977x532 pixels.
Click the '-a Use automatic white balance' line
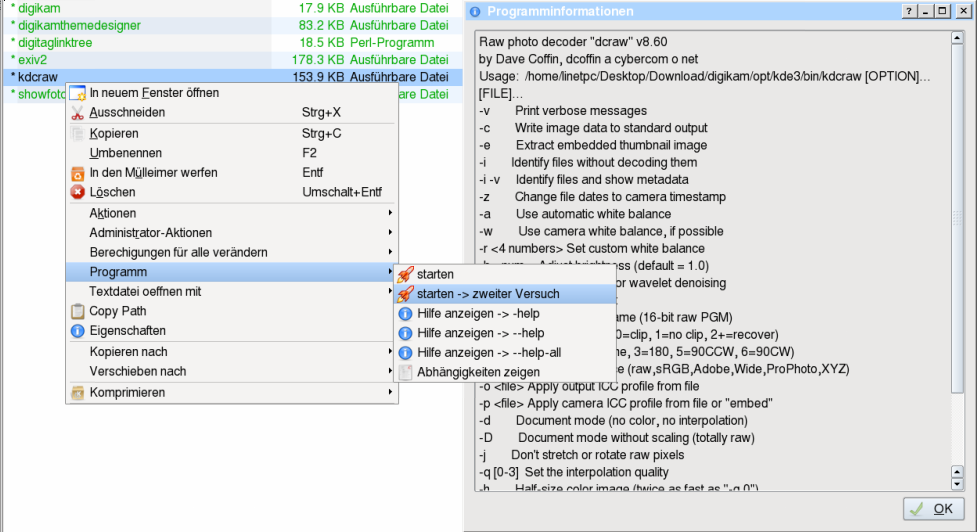[x=574, y=214]
